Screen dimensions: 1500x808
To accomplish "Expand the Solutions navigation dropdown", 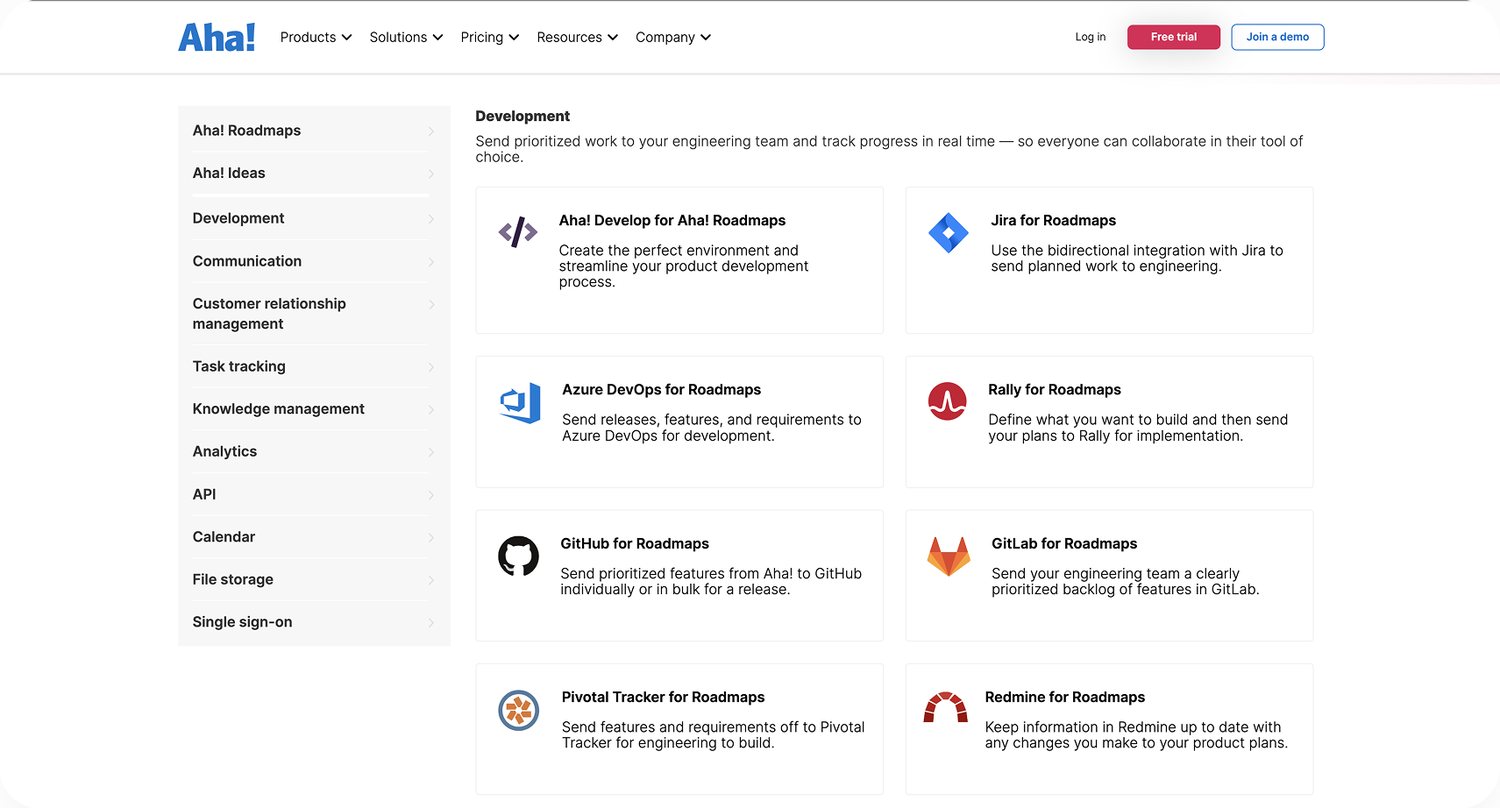I will point(406,37).
